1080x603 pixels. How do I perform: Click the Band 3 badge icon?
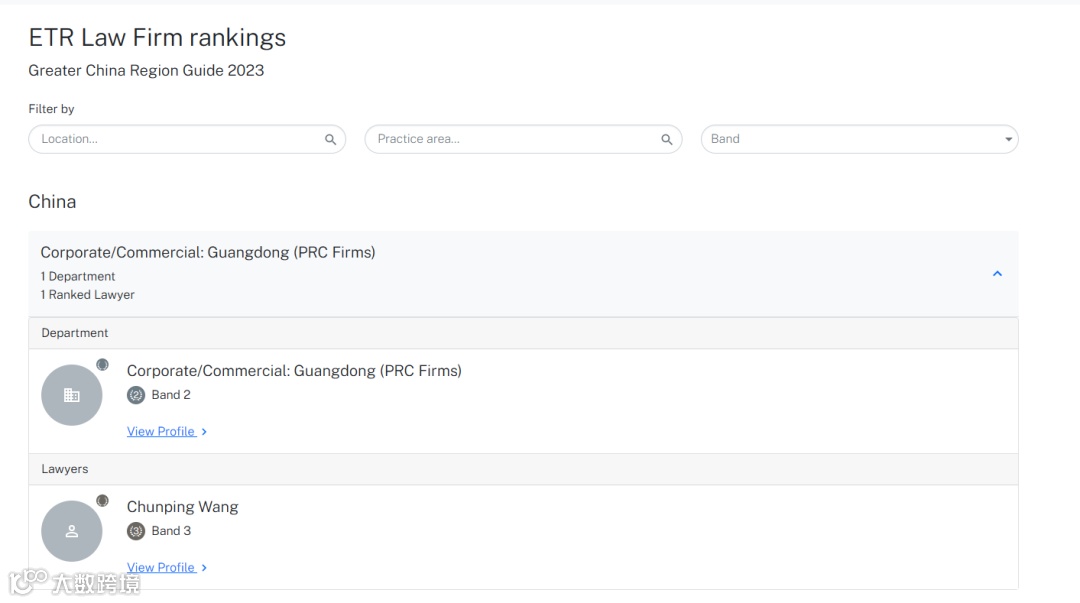pos(136,531)
